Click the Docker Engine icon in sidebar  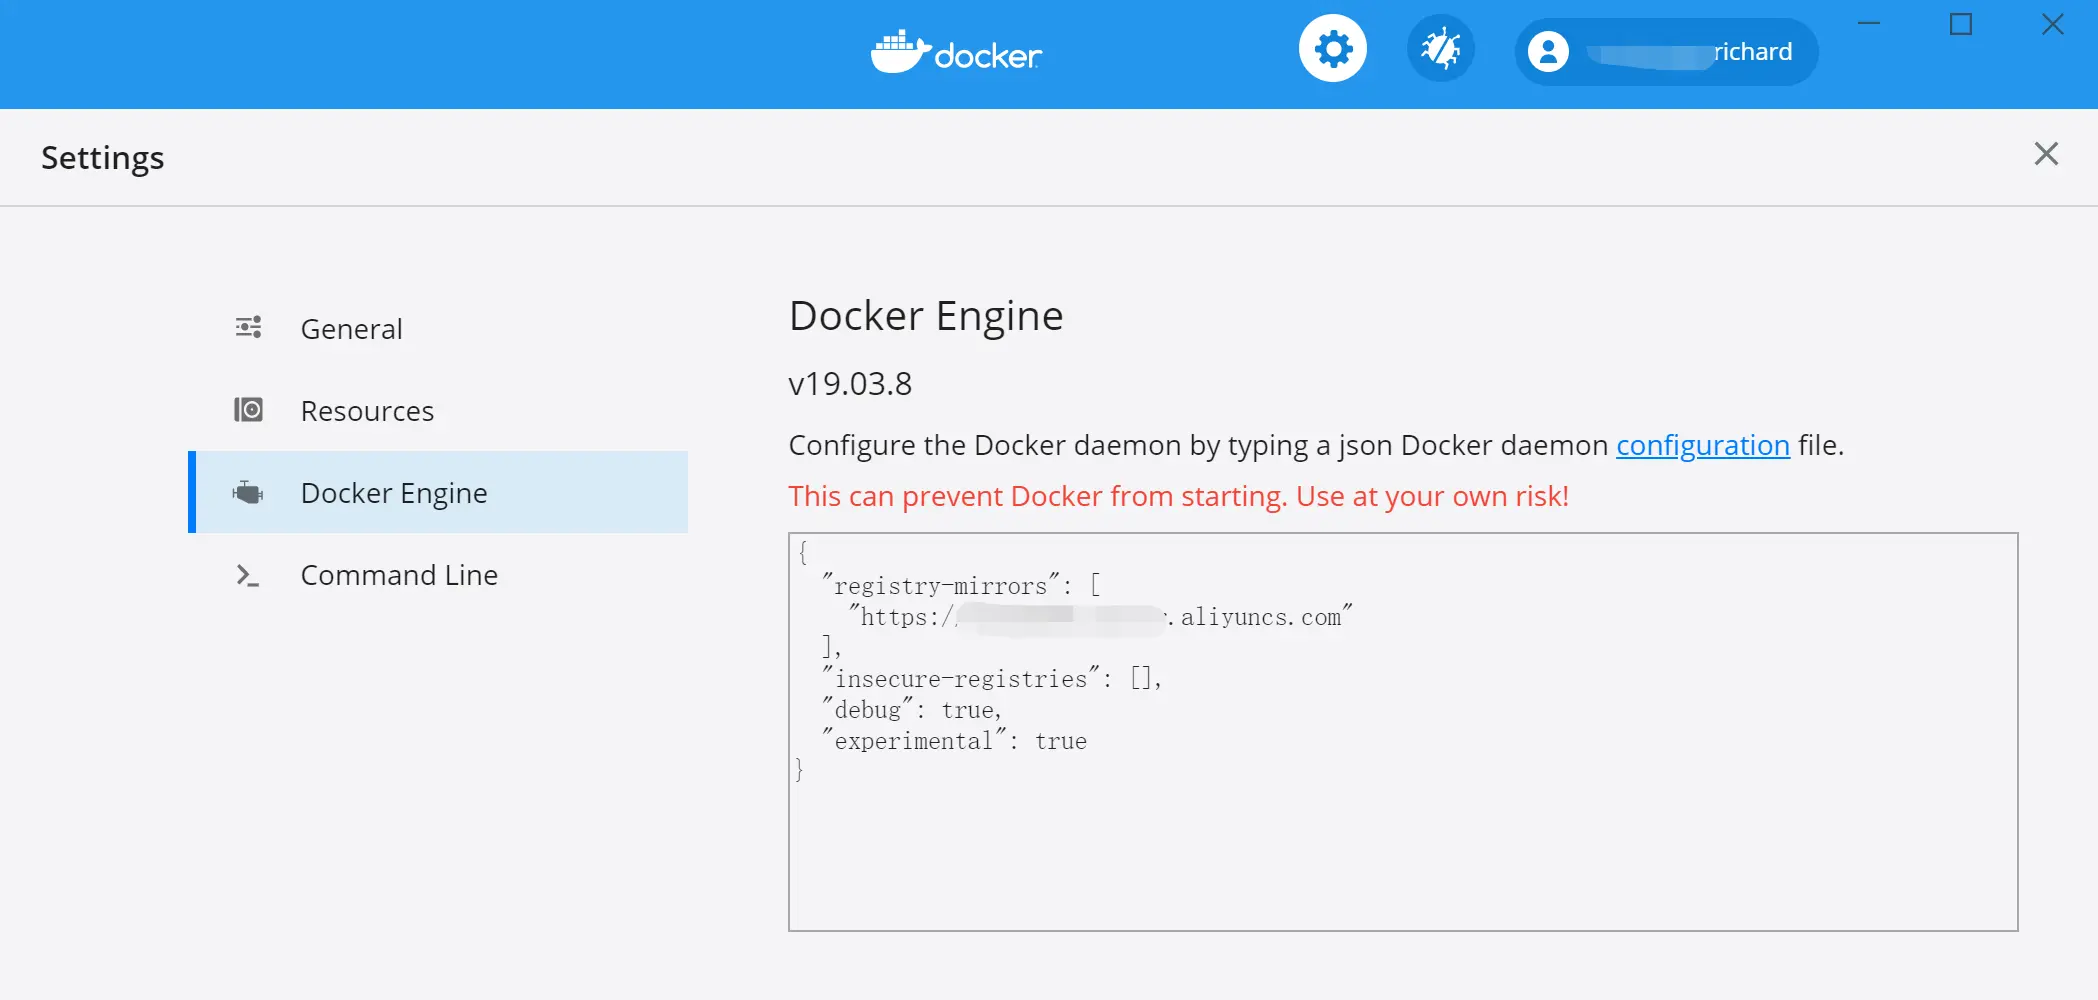248,492
